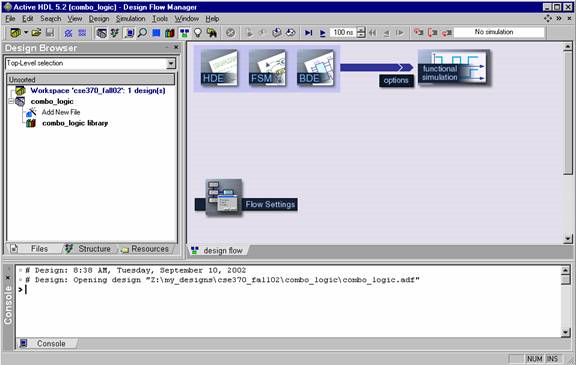Close the Design Browser panel
This screenshot has width=576, height=365.
[176, 47]
